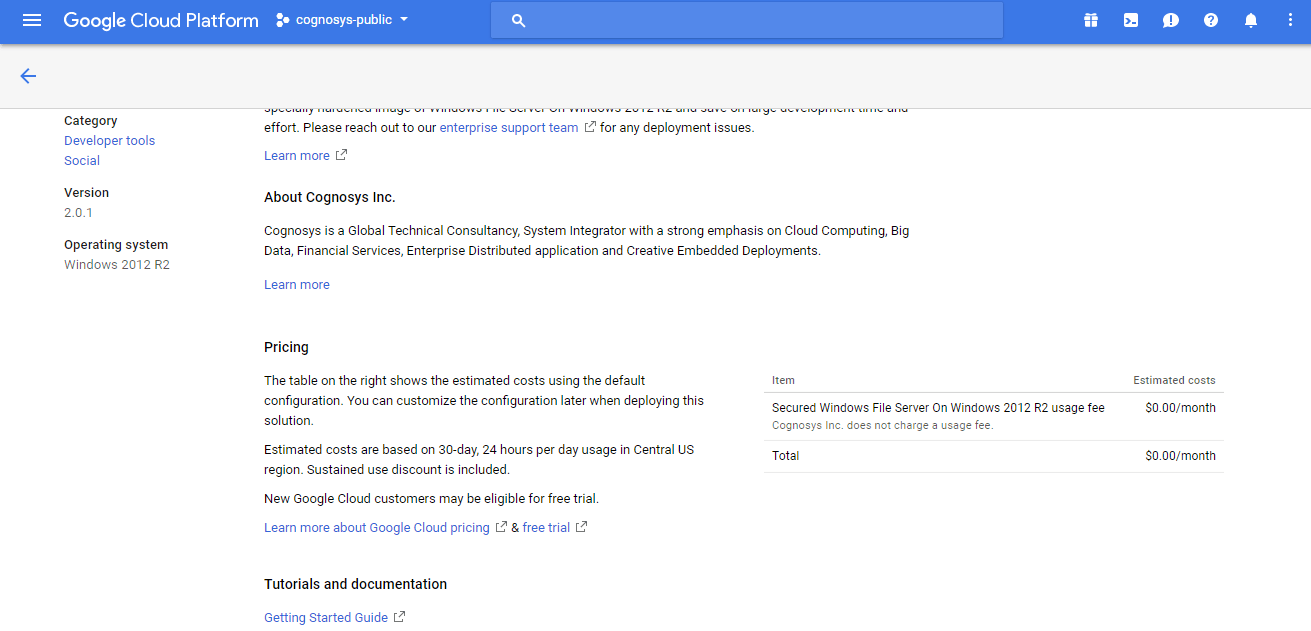Open the Getting Started Guide

click(x=326, y=618)
